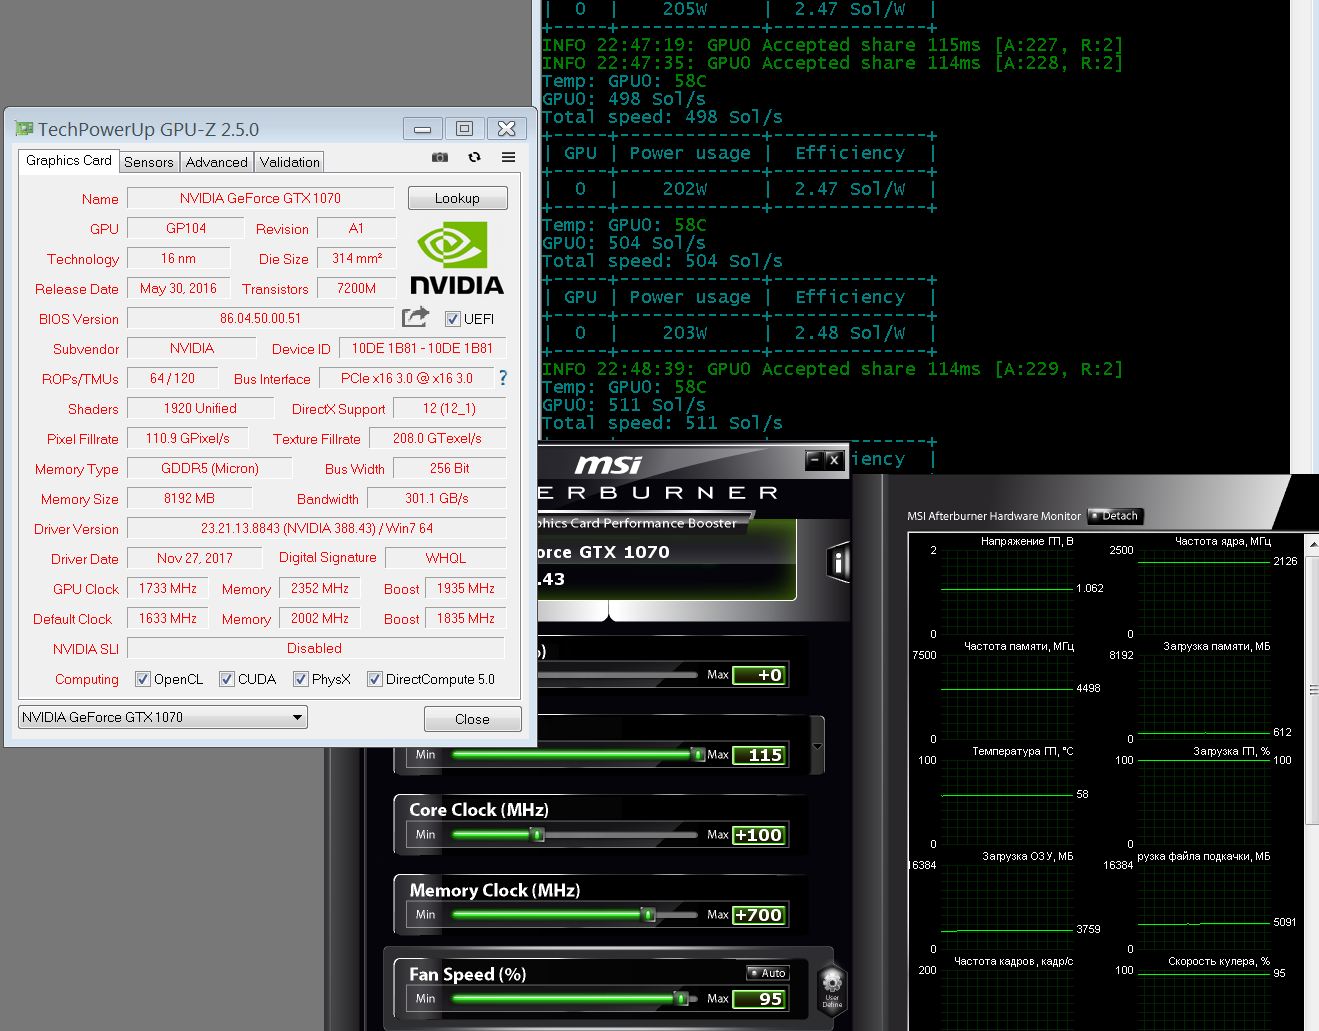Click the Lookup button
Viewport: 1319px width, 1031px height.
(457, 198)
